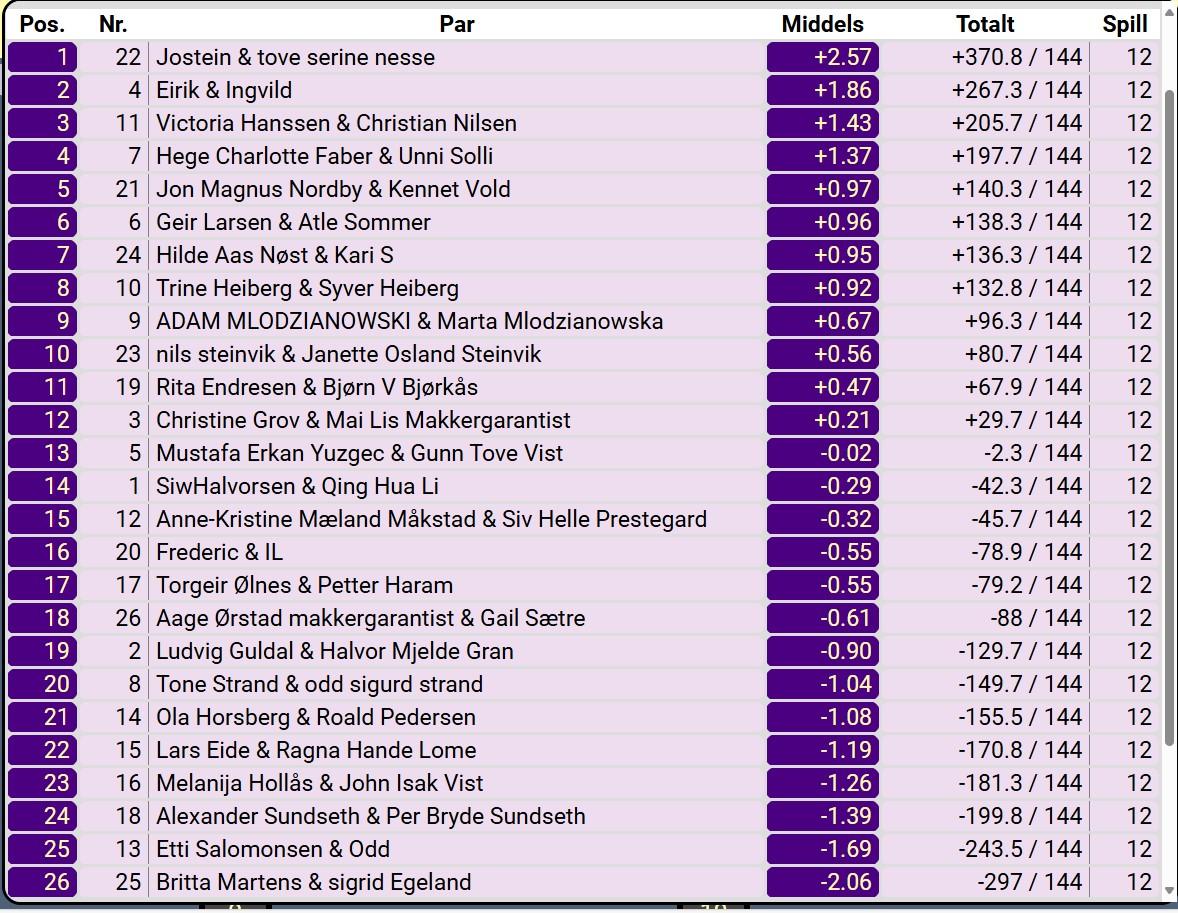1178x913 pixels.
Task: Open Victoria Hanssen & Christian Nilsen row
Action: 336,123
